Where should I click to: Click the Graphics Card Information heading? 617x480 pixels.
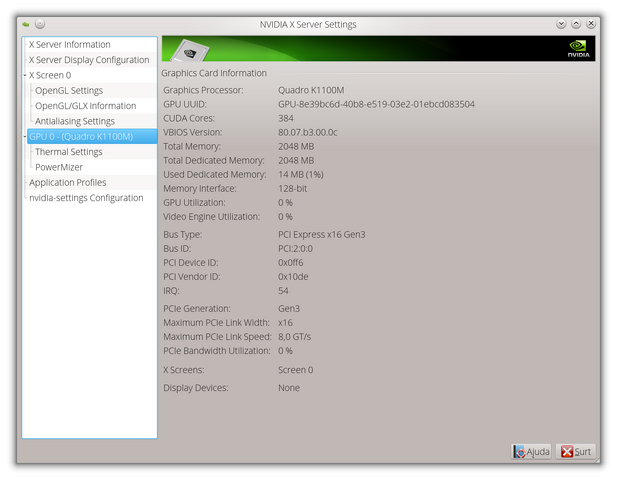click(214, 73)
